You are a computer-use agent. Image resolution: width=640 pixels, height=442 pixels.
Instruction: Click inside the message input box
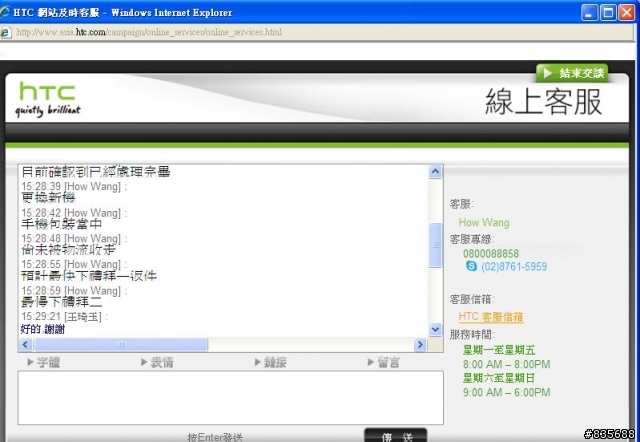click(x=231, y=398)
